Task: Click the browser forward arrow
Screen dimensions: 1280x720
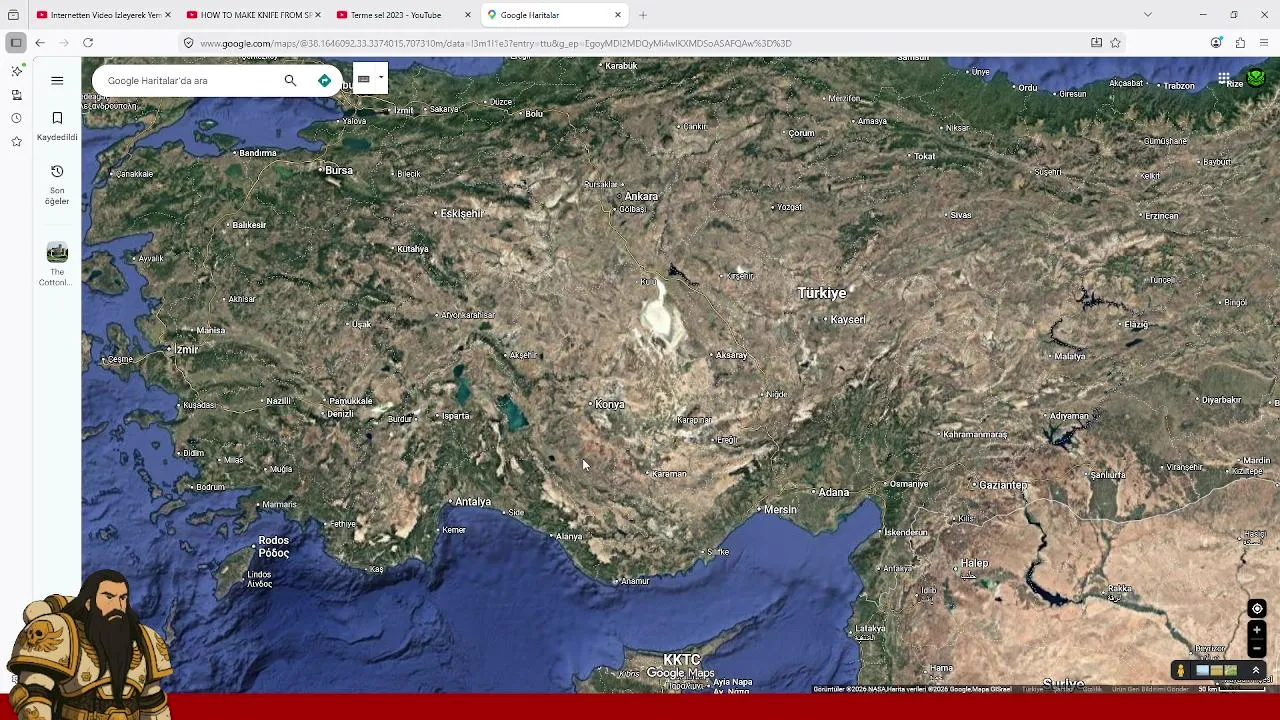Action: coord(64,43)
